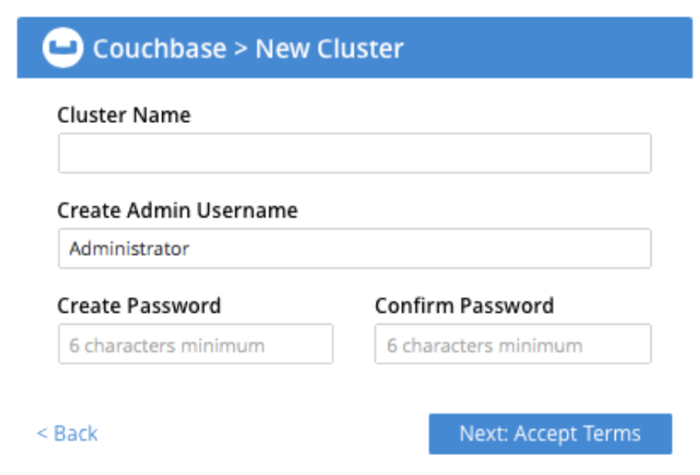Click the Create Admin Username label
The image size is (700, 475).
(x=177, y=210)
